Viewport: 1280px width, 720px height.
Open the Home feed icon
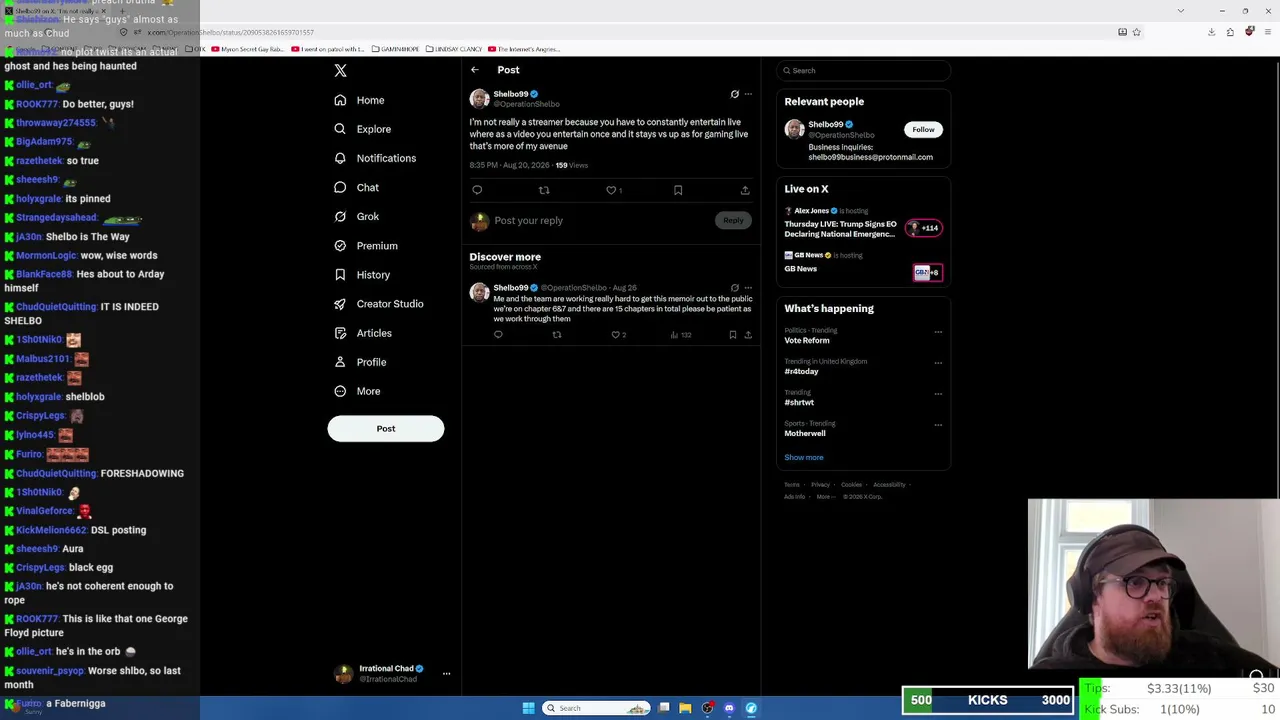(340, 100)
